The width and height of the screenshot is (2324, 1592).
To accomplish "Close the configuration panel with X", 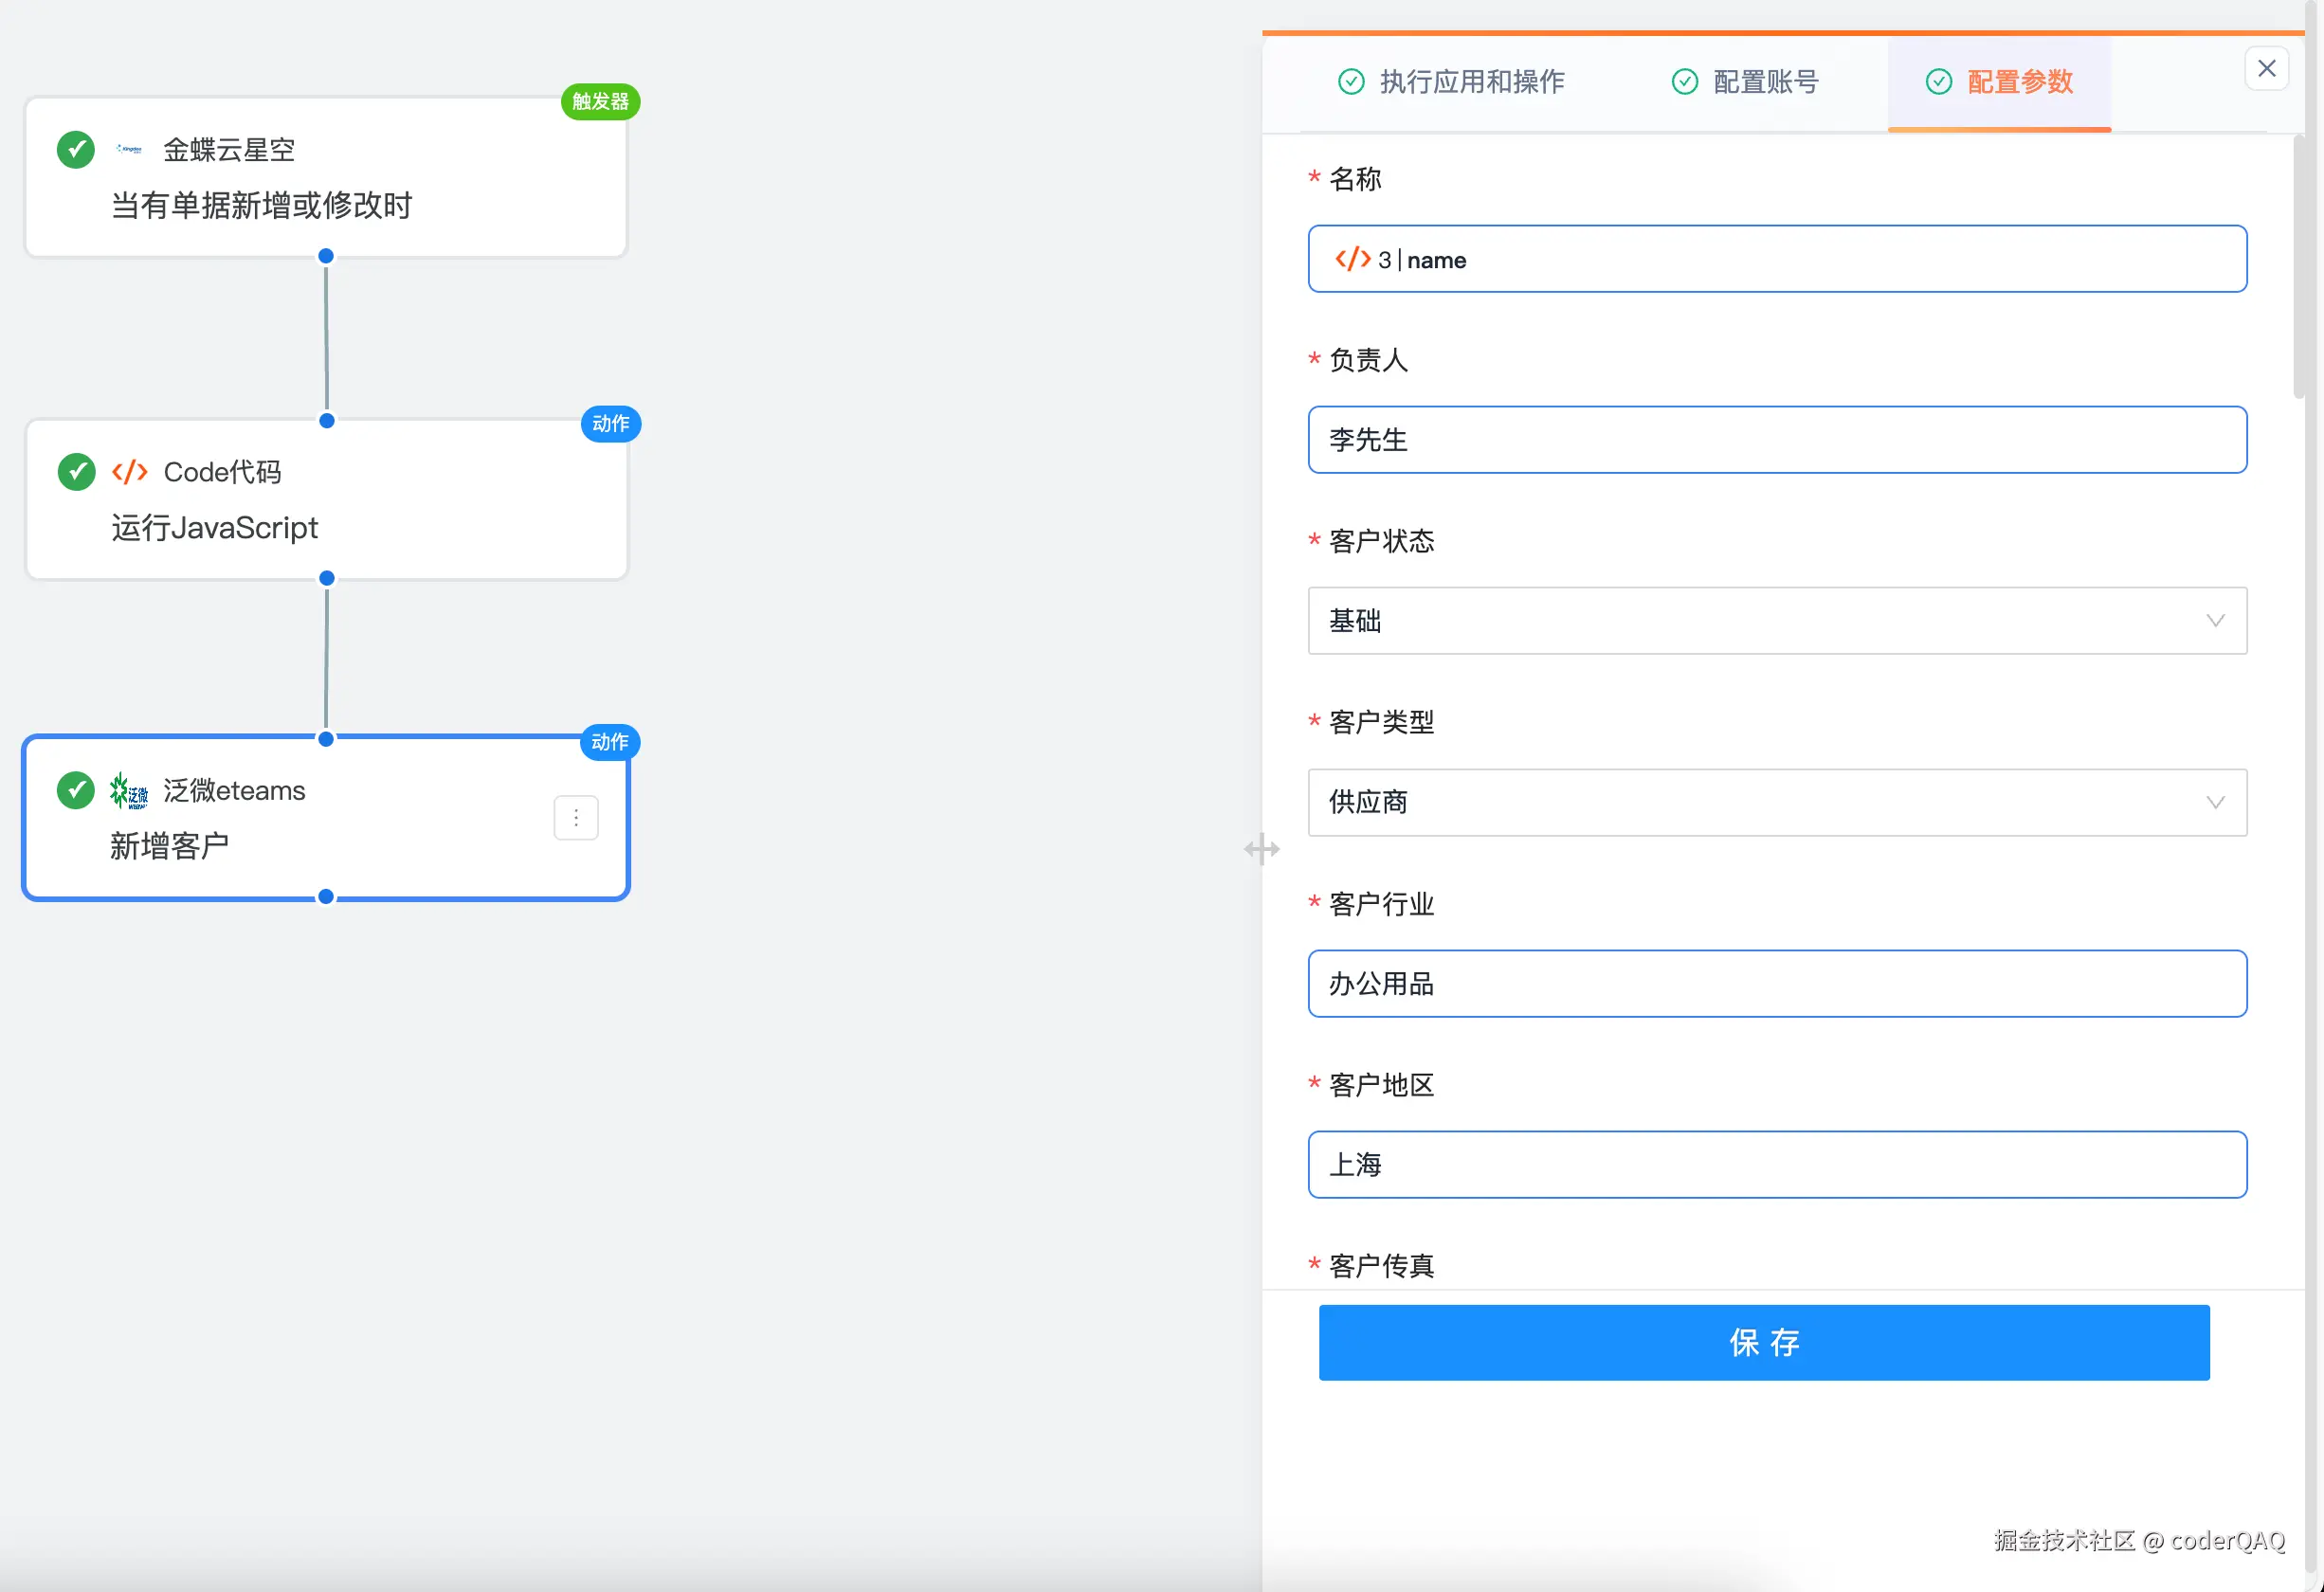I will (2266, 68).
